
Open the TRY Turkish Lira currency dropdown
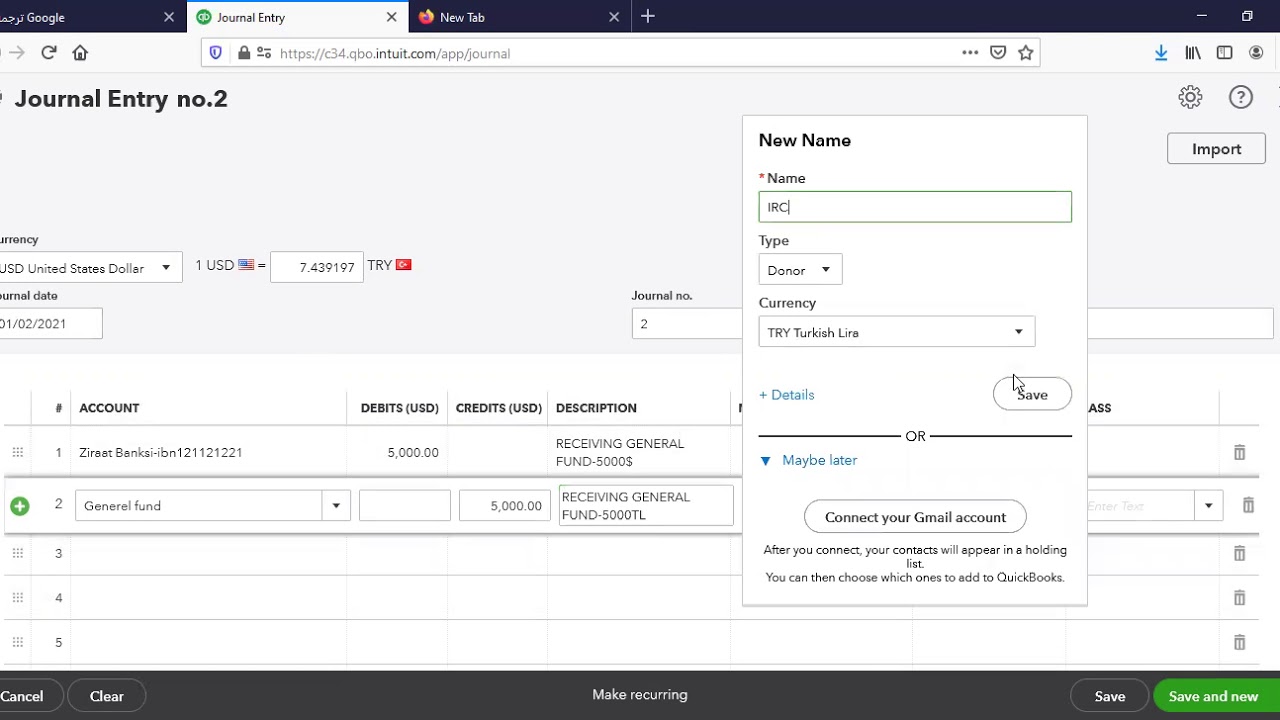897,332
